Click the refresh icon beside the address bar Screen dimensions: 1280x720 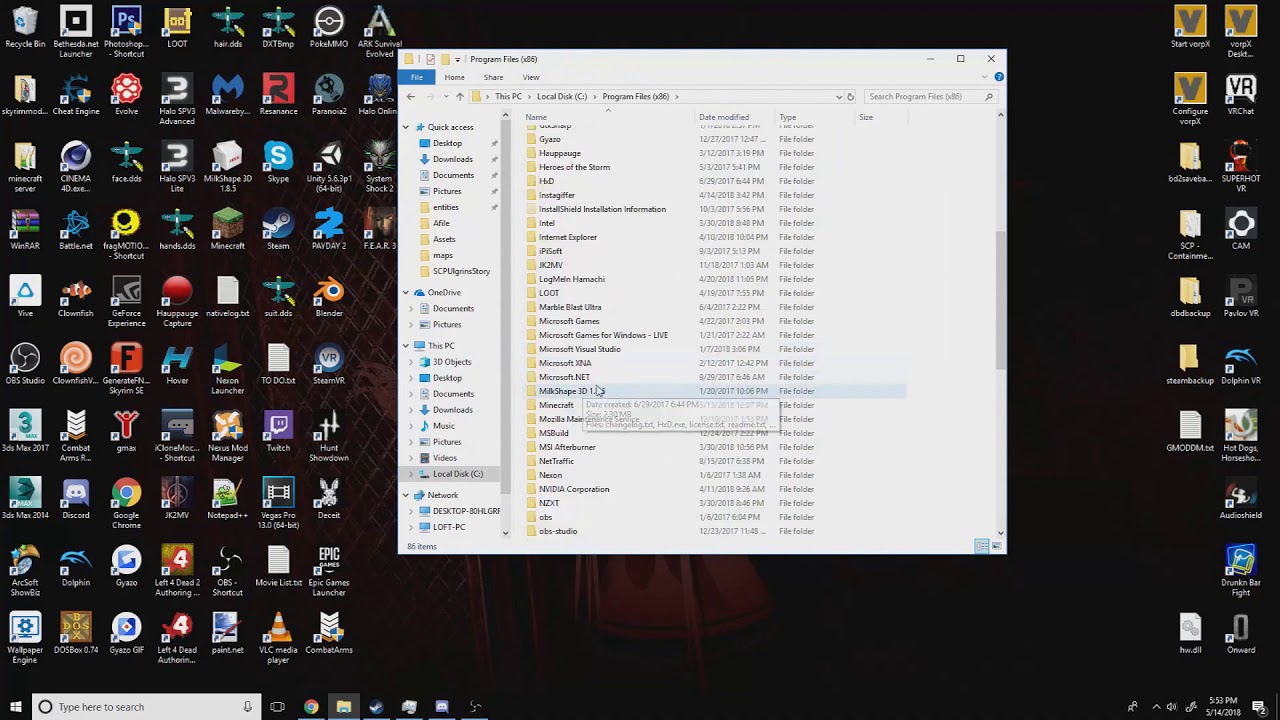tap(850, 96)
